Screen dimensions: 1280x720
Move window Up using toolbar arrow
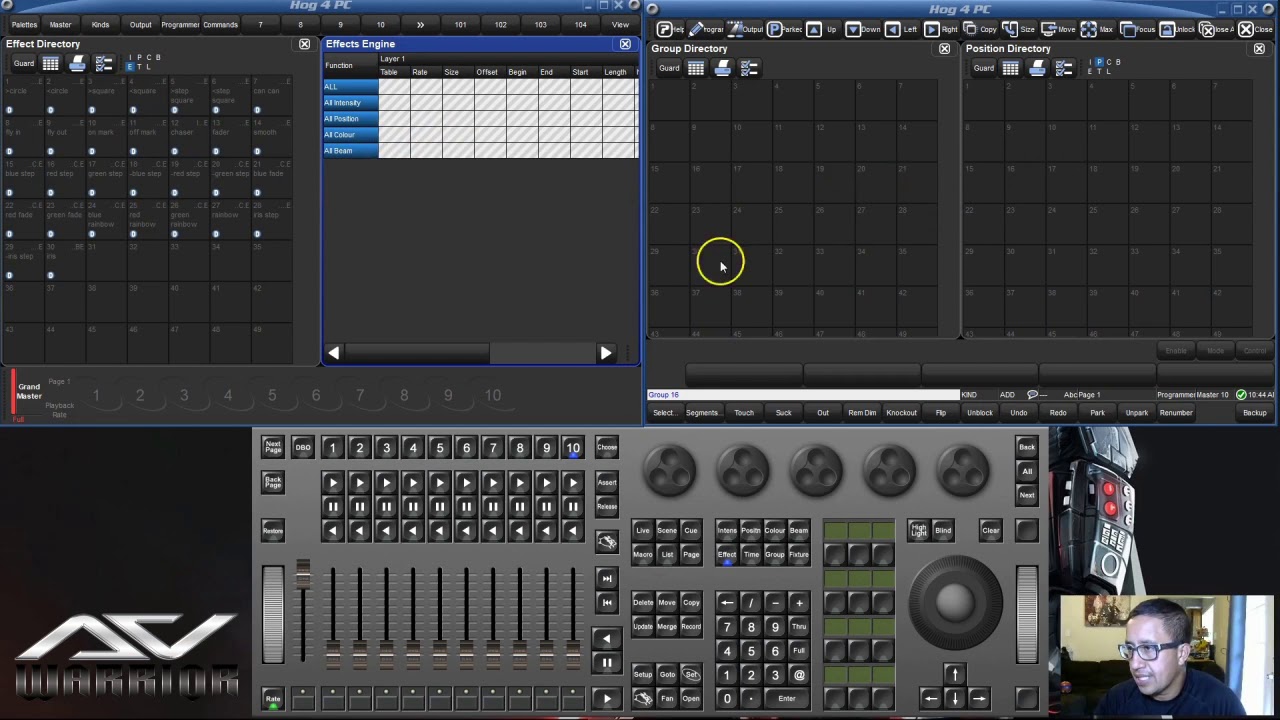[x=823, y=29]
